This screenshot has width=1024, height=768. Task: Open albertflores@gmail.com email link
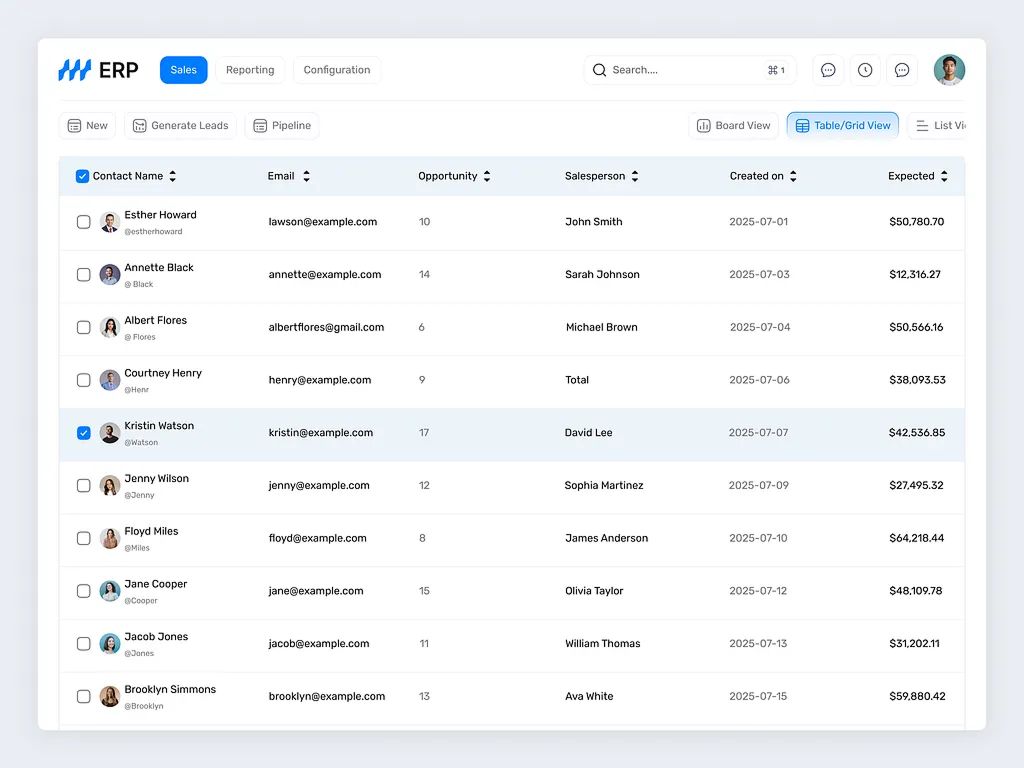pyautogui.click(x=324, y=327)
